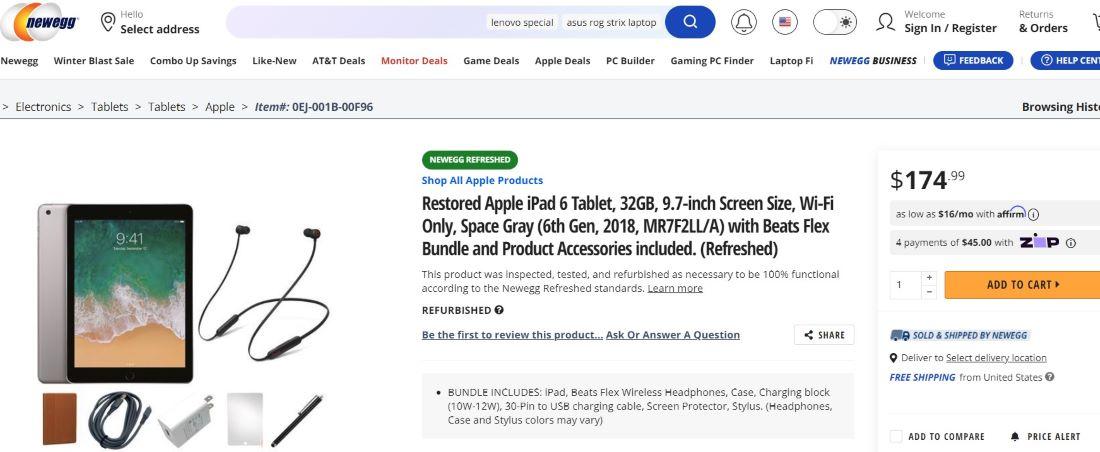Click the Affirm info icon
Viewport: 1100px width, 452px height.
1033,214
